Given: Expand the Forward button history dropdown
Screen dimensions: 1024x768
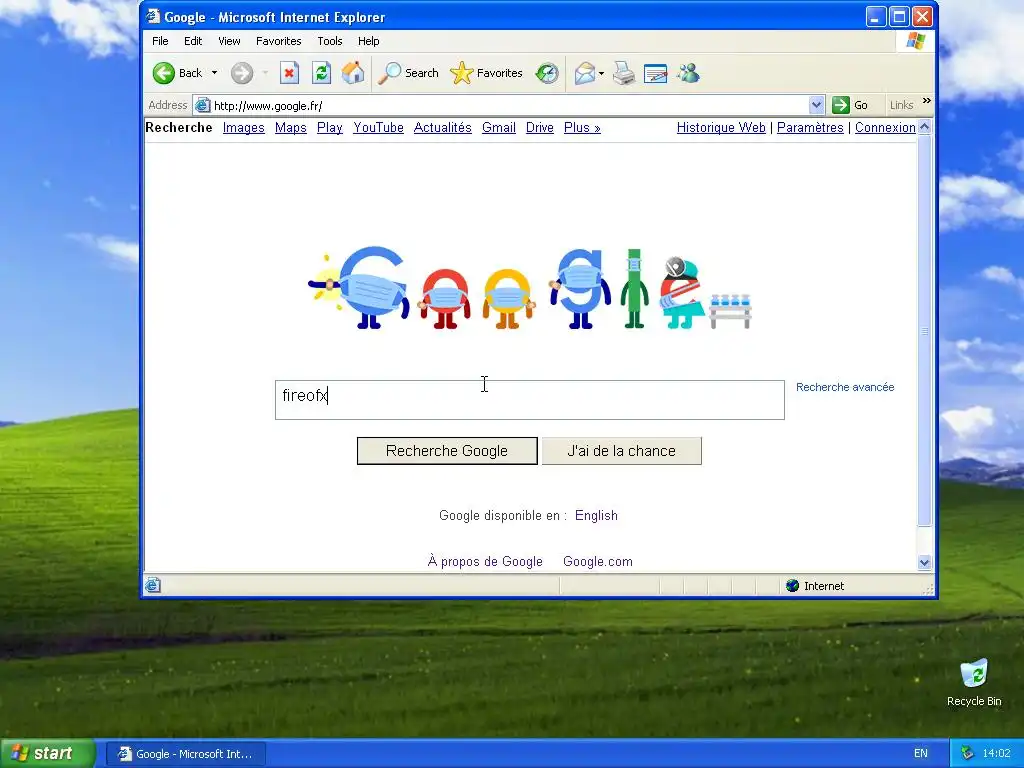Looking at the screenshot, I should (265, 73).
